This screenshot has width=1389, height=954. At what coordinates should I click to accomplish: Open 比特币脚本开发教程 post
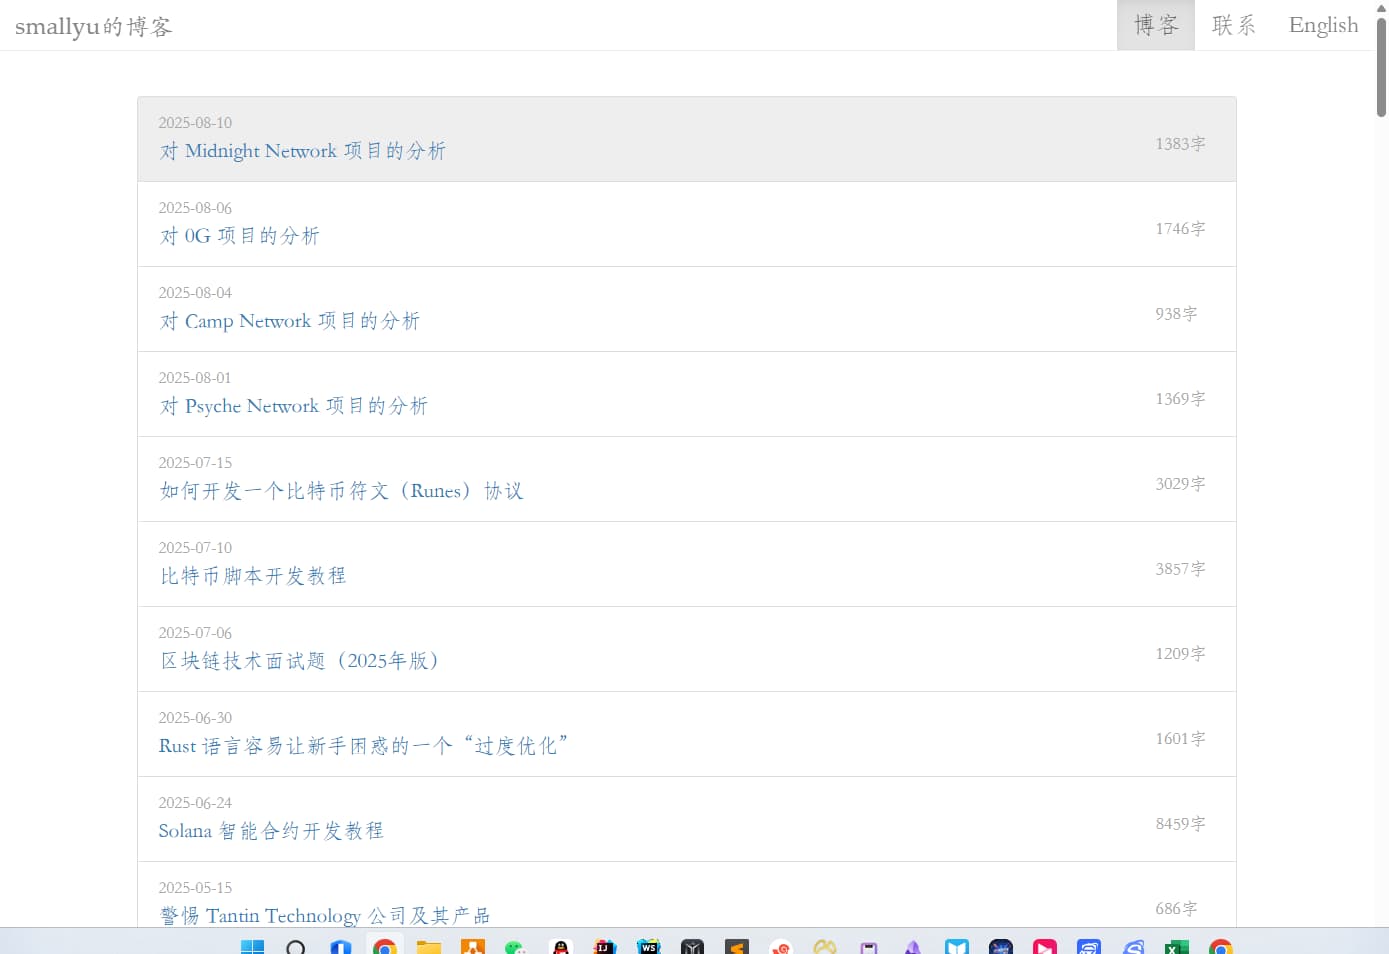253,576
